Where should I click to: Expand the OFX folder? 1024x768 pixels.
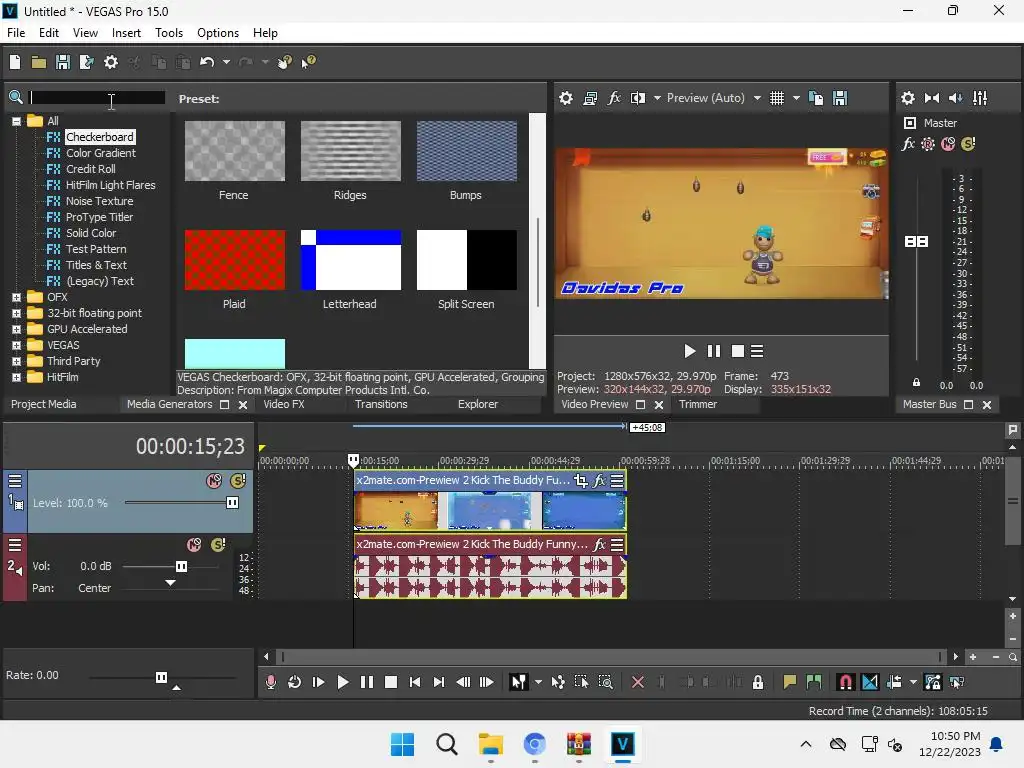coord(16,297)
